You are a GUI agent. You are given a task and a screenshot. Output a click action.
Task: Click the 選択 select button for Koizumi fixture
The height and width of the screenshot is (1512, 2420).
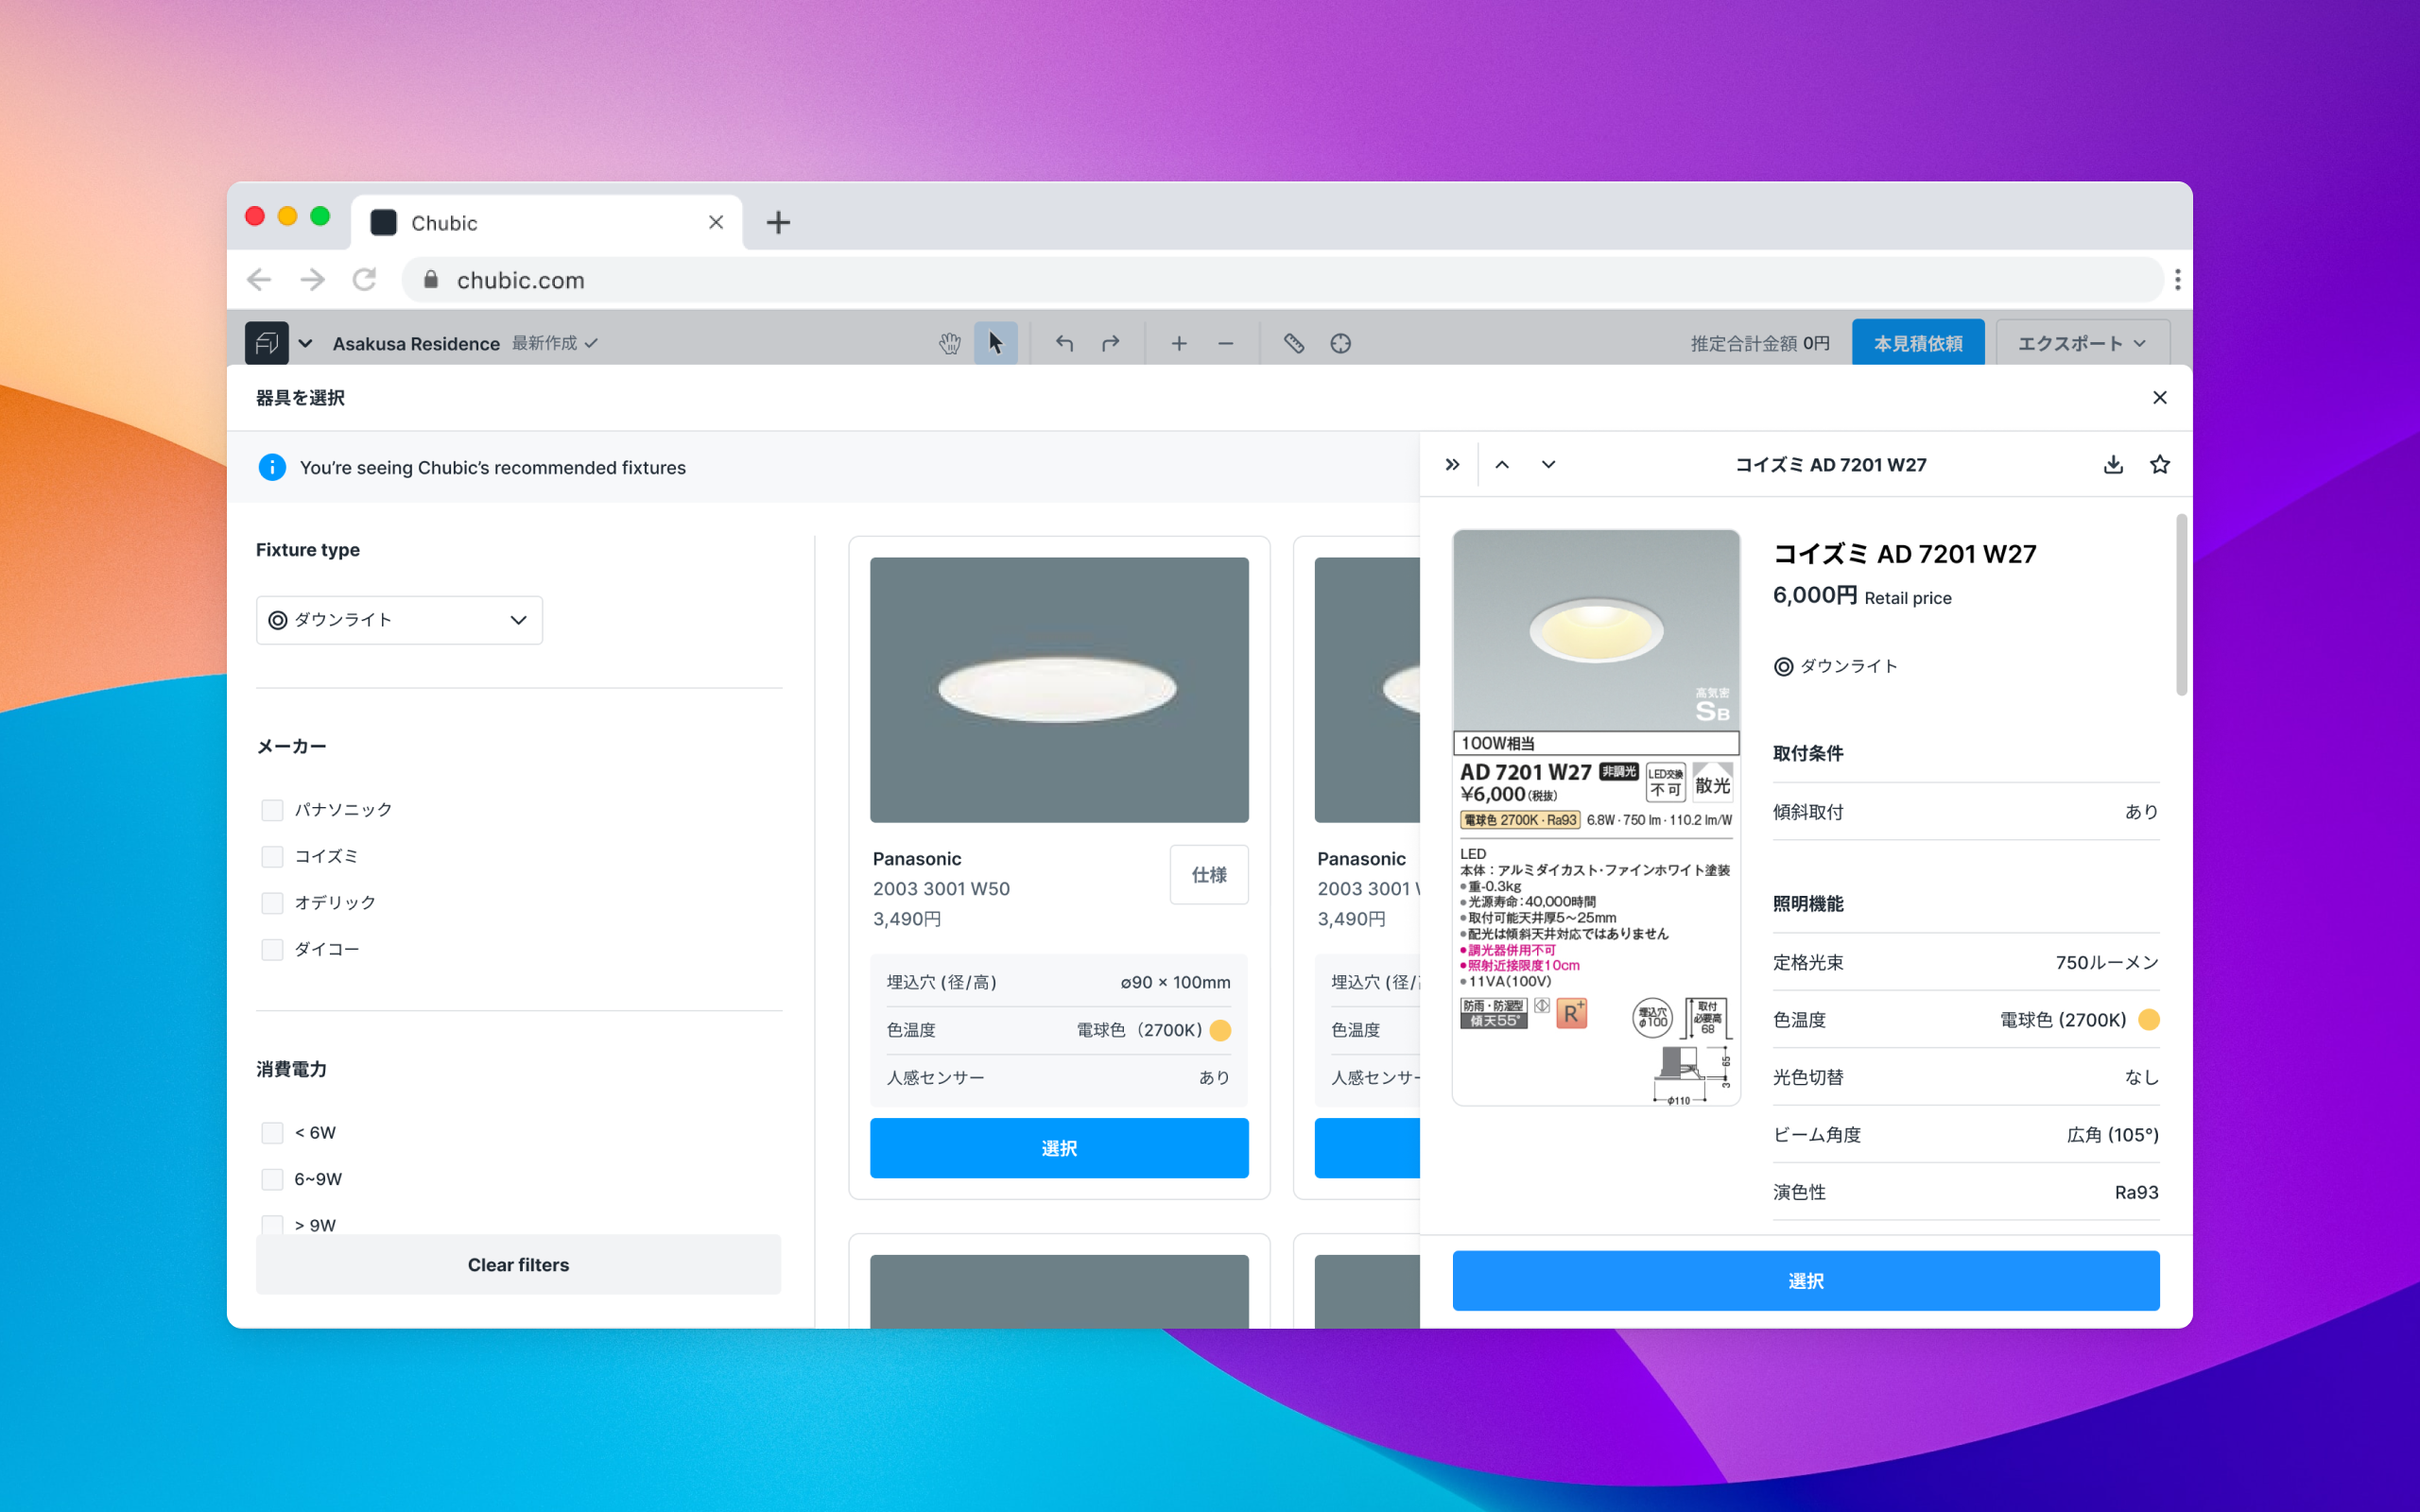(1805, 1280)
